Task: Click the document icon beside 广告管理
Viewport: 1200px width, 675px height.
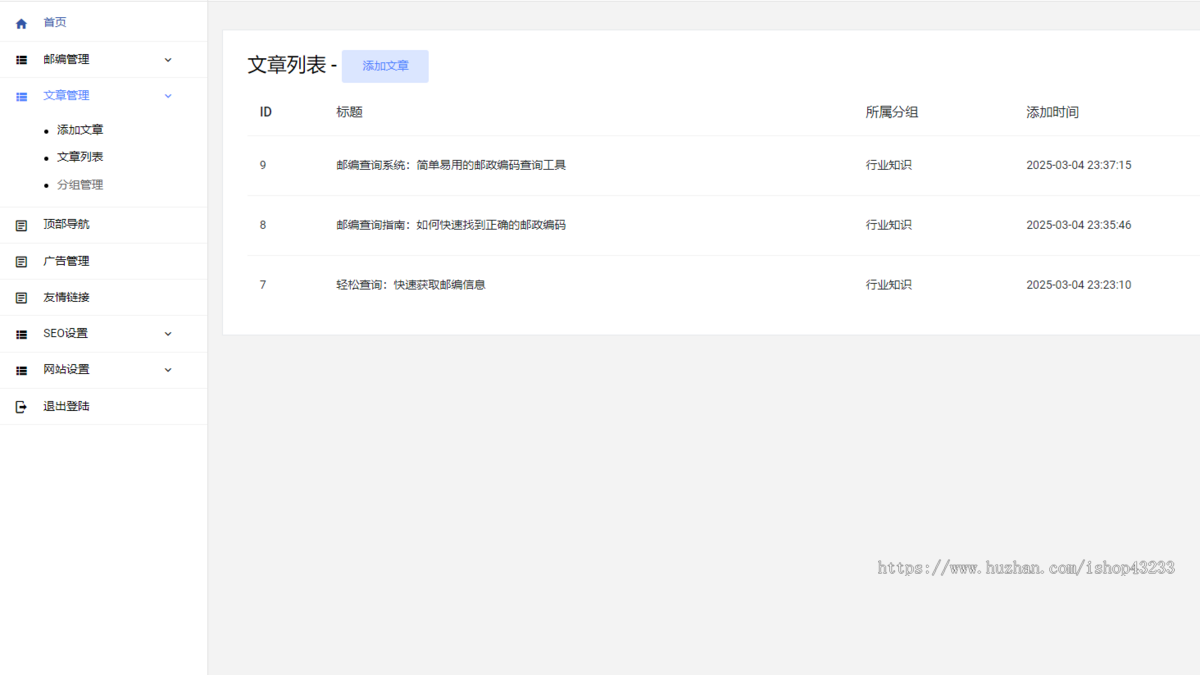Action: pyautogui.click(x=21, y=261)
